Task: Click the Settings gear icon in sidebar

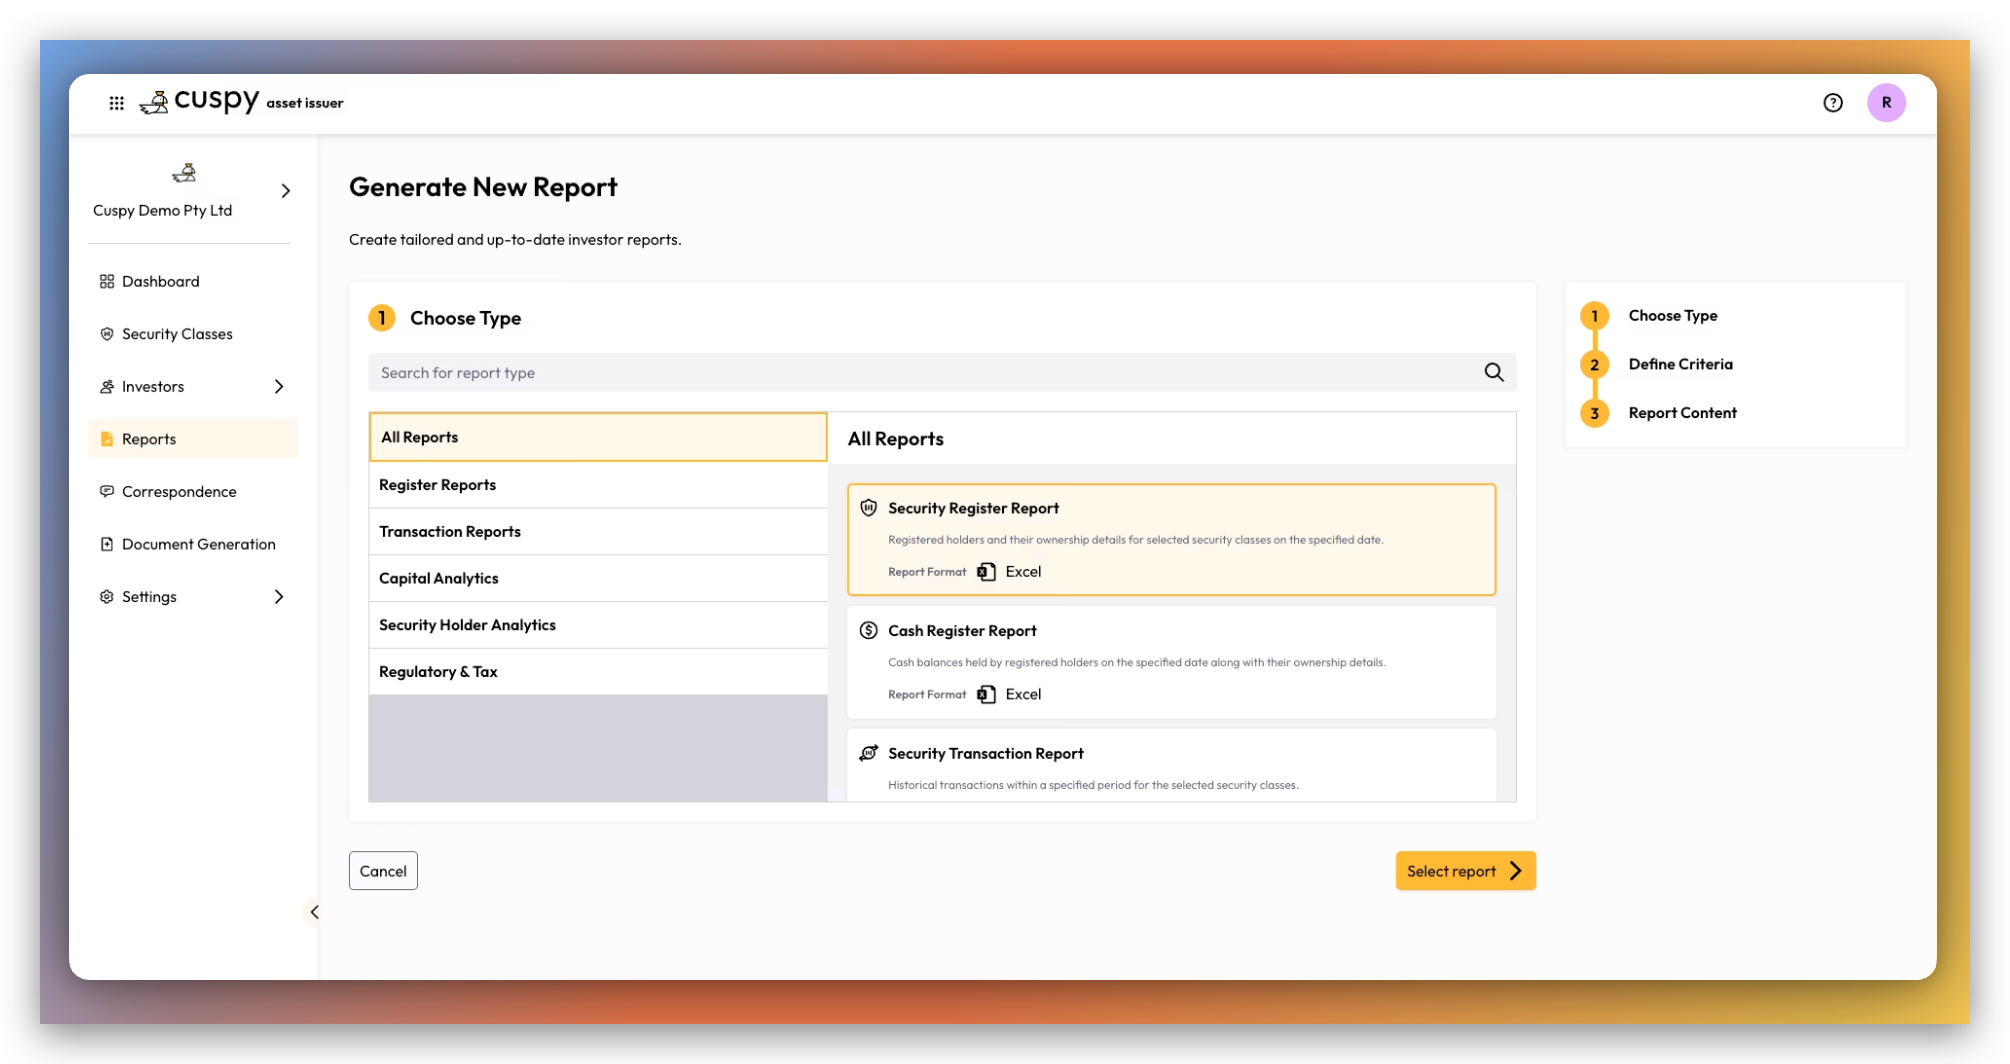Action: [x=107, y=597]
